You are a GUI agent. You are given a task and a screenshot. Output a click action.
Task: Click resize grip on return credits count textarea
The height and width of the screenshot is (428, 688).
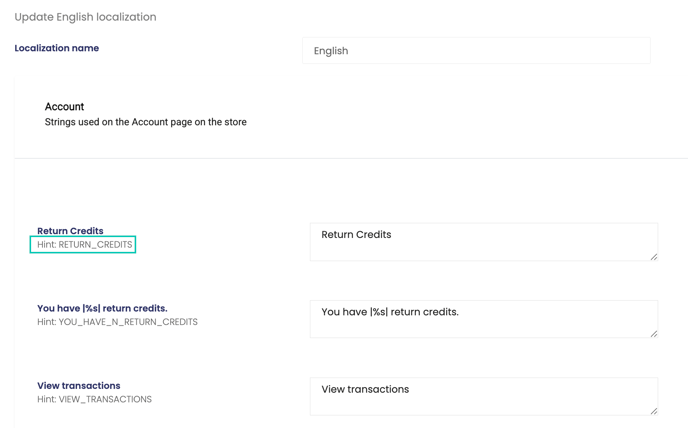(x=654, y=334)
